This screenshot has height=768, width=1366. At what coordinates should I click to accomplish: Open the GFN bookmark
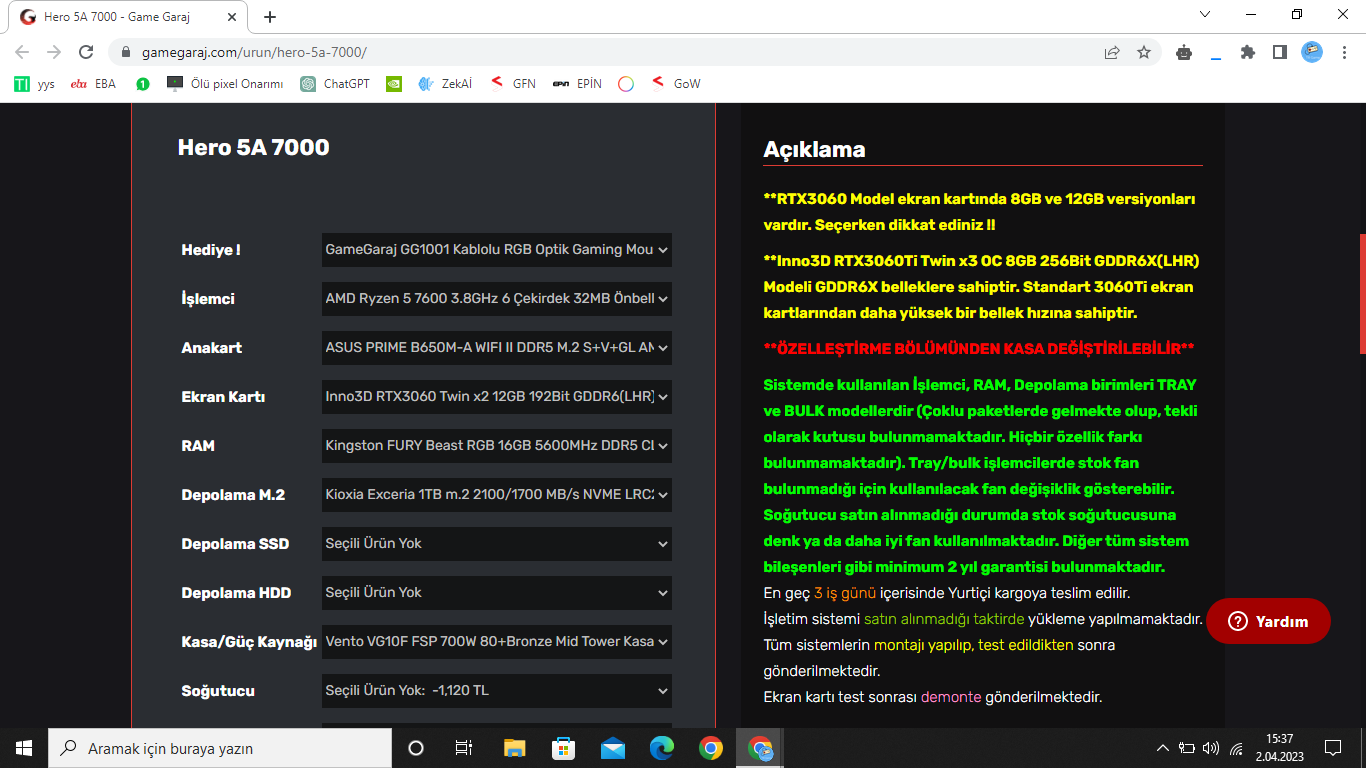point(513,84)
